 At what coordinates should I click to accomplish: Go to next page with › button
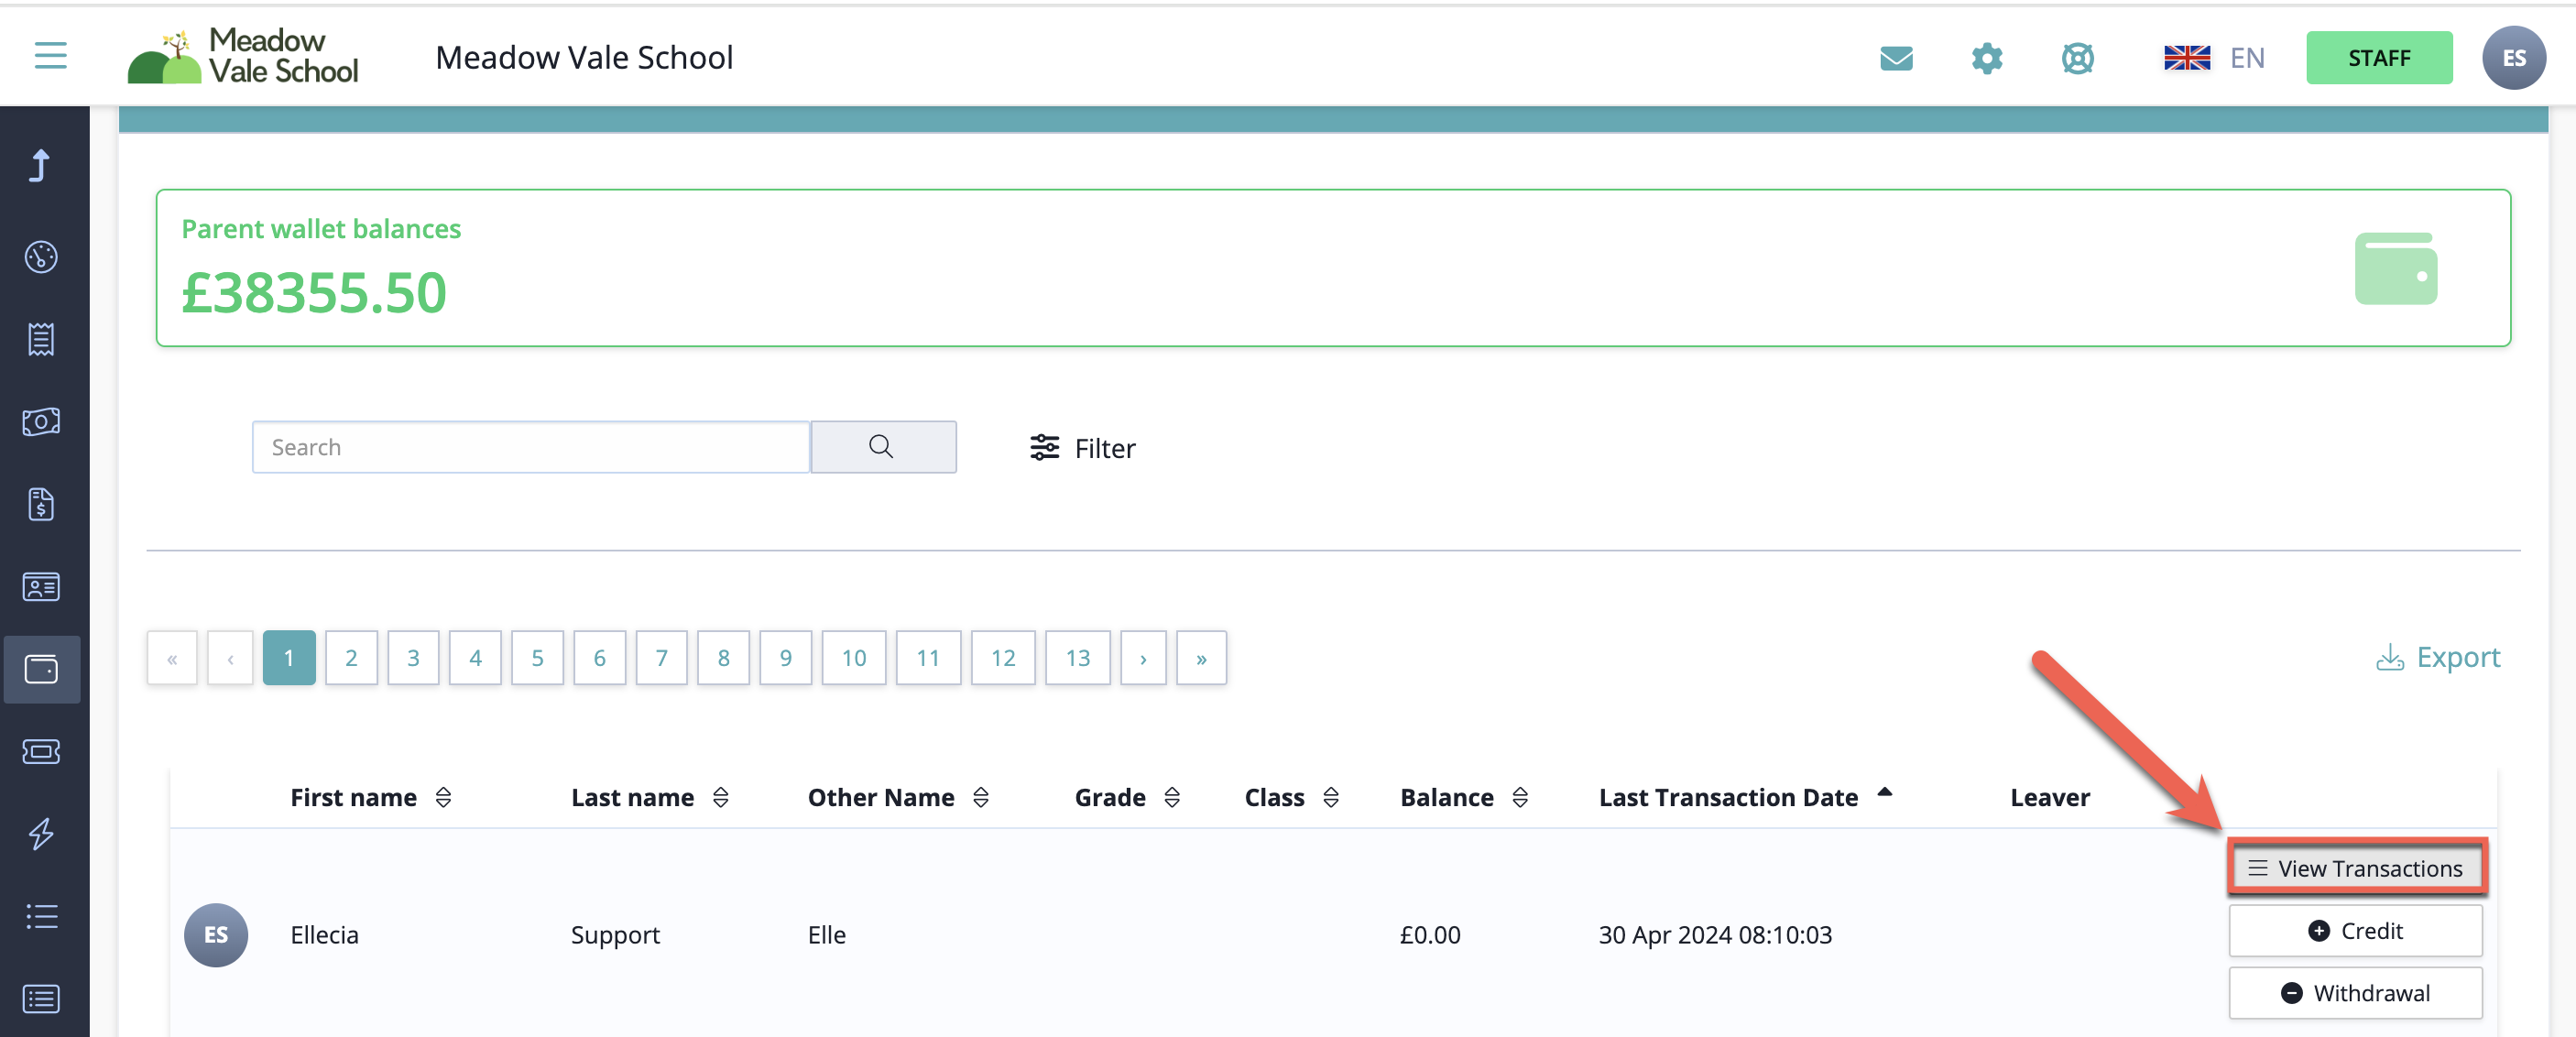[1143, 658]
